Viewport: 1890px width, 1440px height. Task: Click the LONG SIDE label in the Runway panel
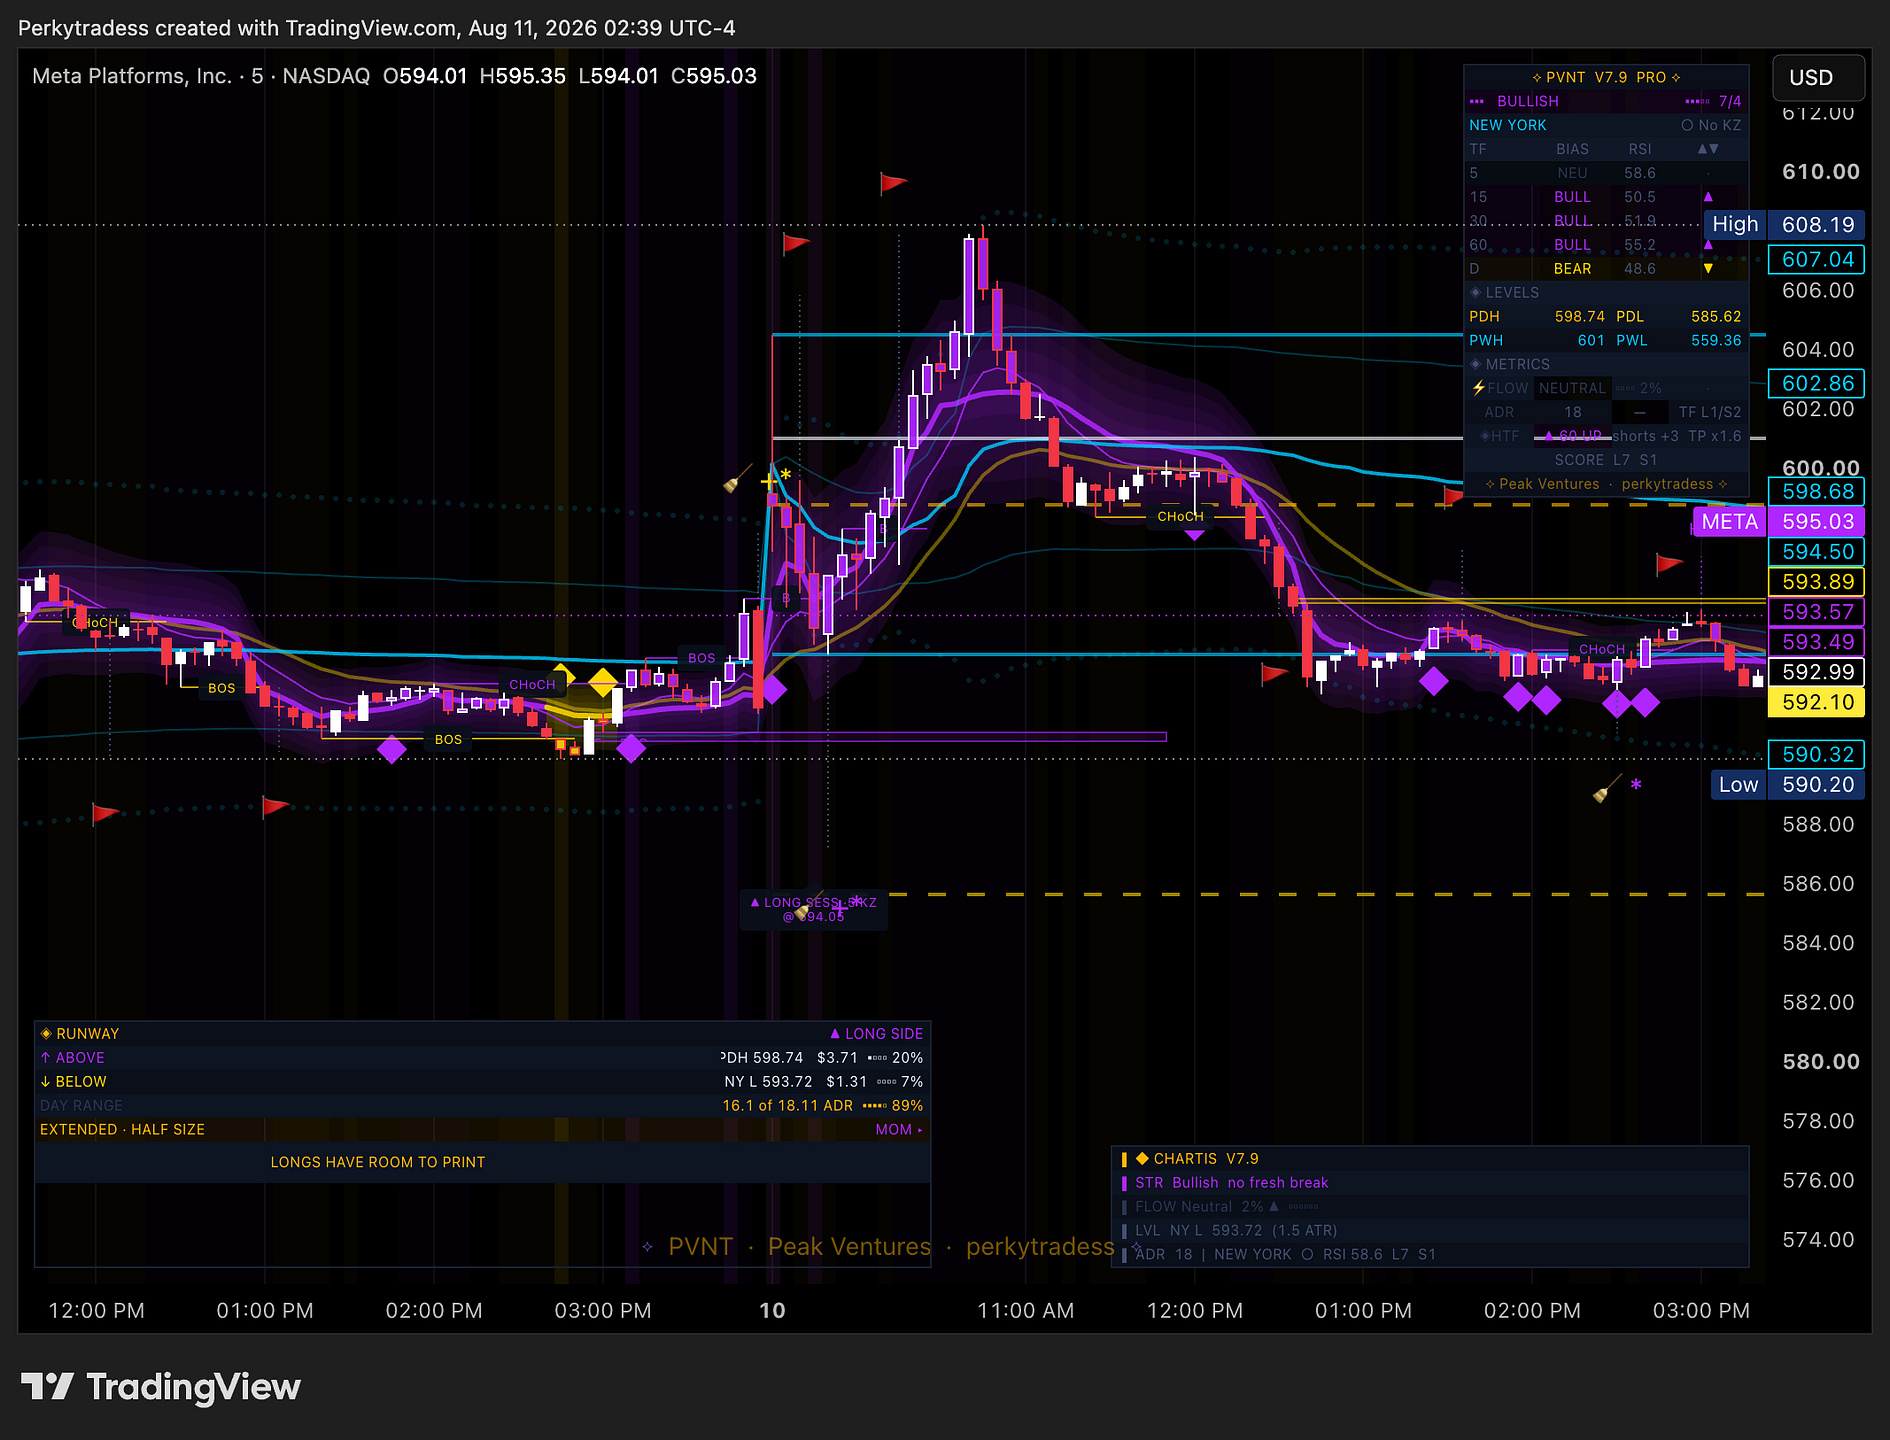click(x=877, y=1033)
